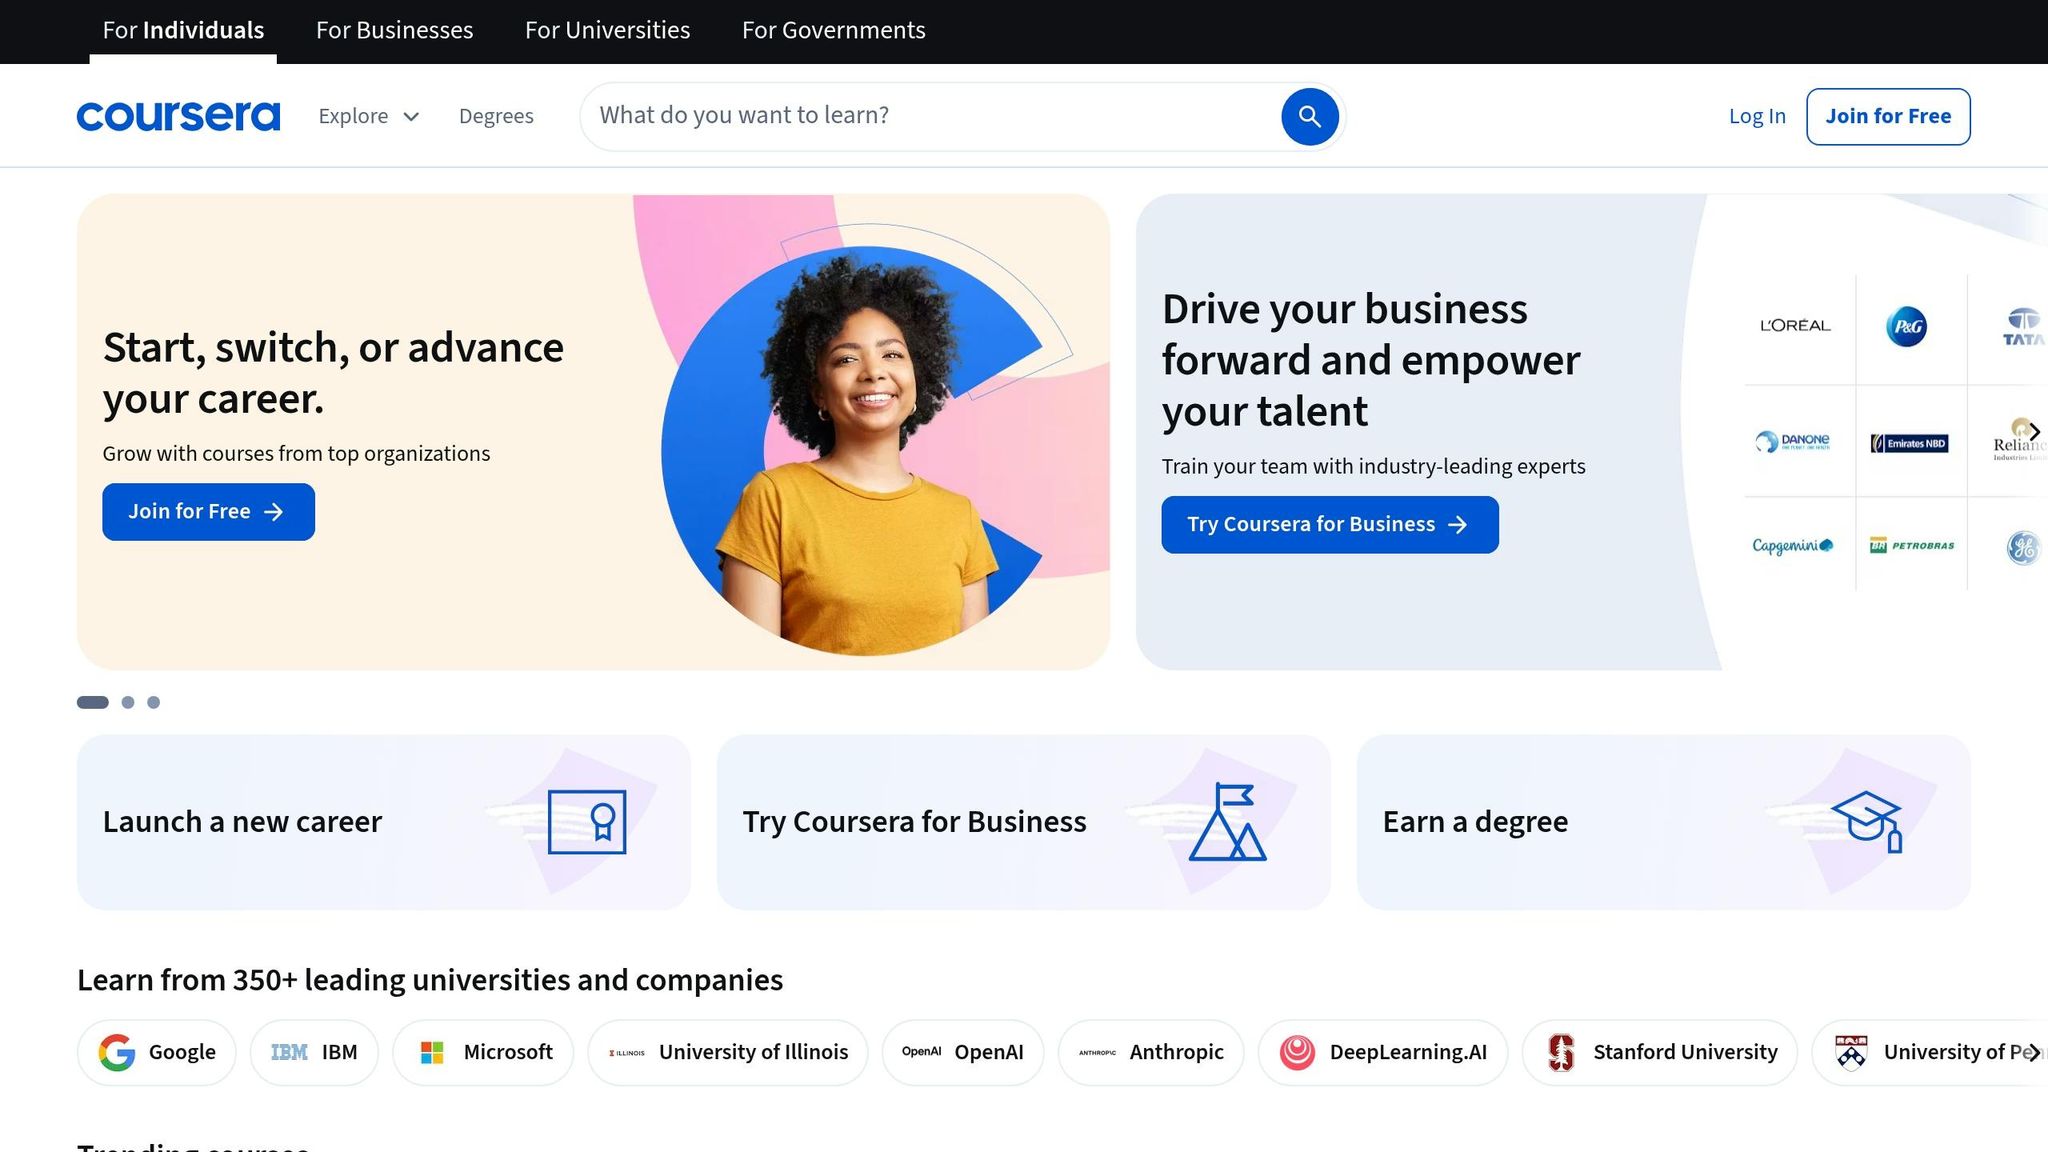Click the flag mountain icon on Business card
2048x1152 pixels.
click(x=1228, y=822)
